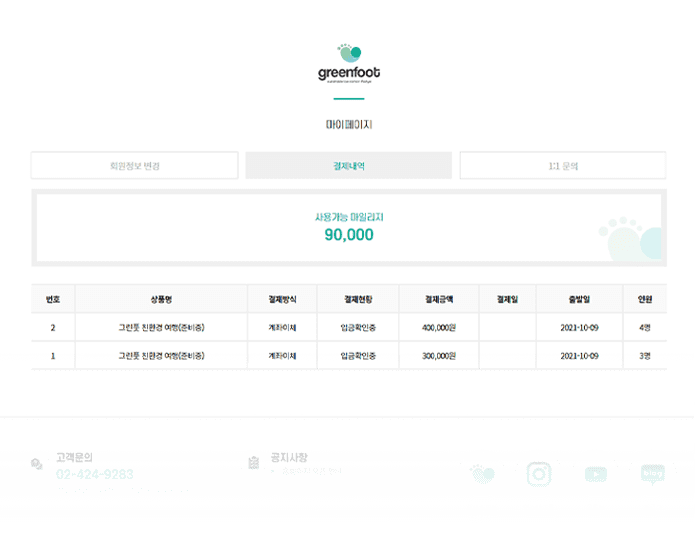
Task: Switch to the 회원정보 변경 tab
Action: (x=134, y=166)
